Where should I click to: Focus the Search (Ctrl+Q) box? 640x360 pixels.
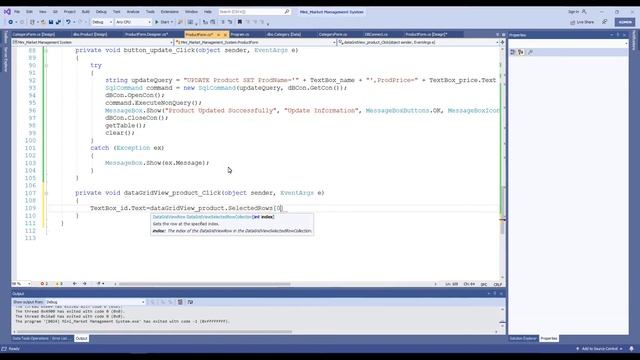tap(254, 12)
